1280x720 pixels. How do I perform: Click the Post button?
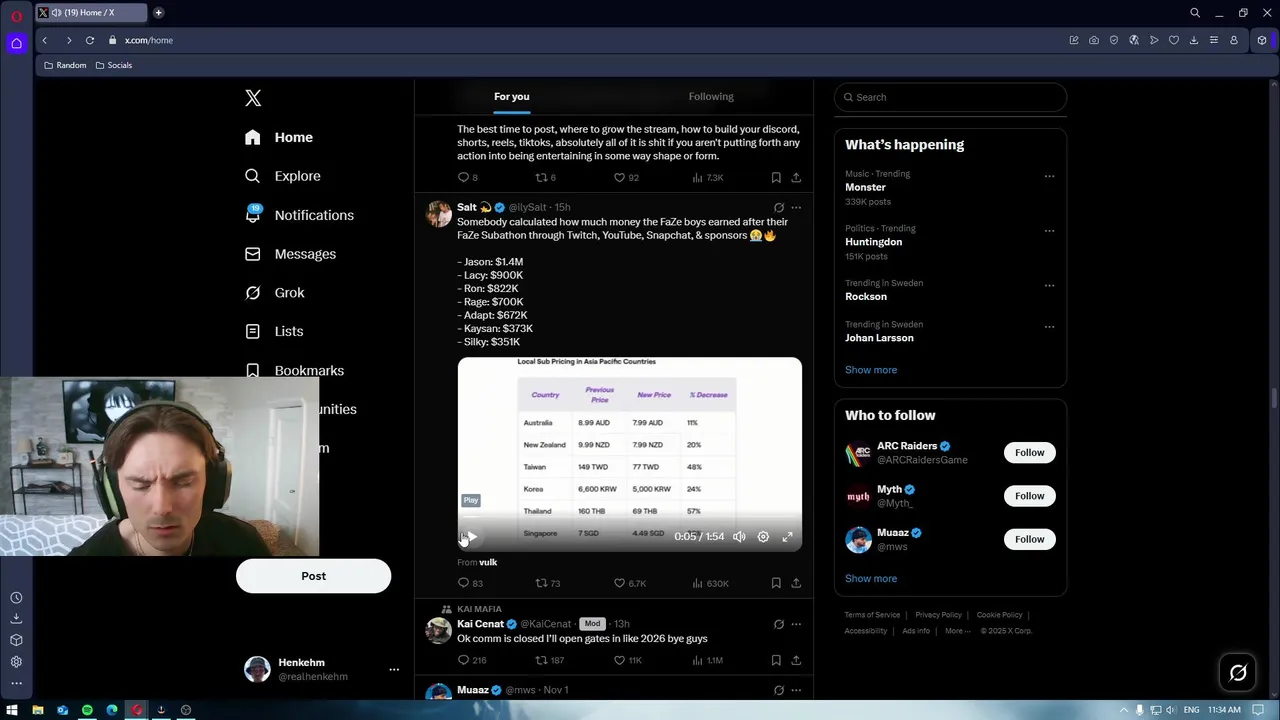pyautogui.click(x=313, y=576)
